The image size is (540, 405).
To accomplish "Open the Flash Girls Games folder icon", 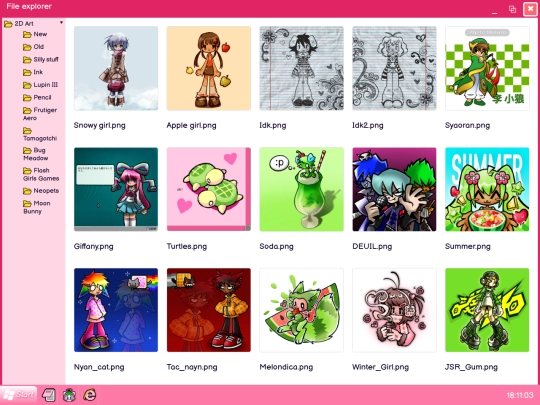I will (x=27, y=171).
